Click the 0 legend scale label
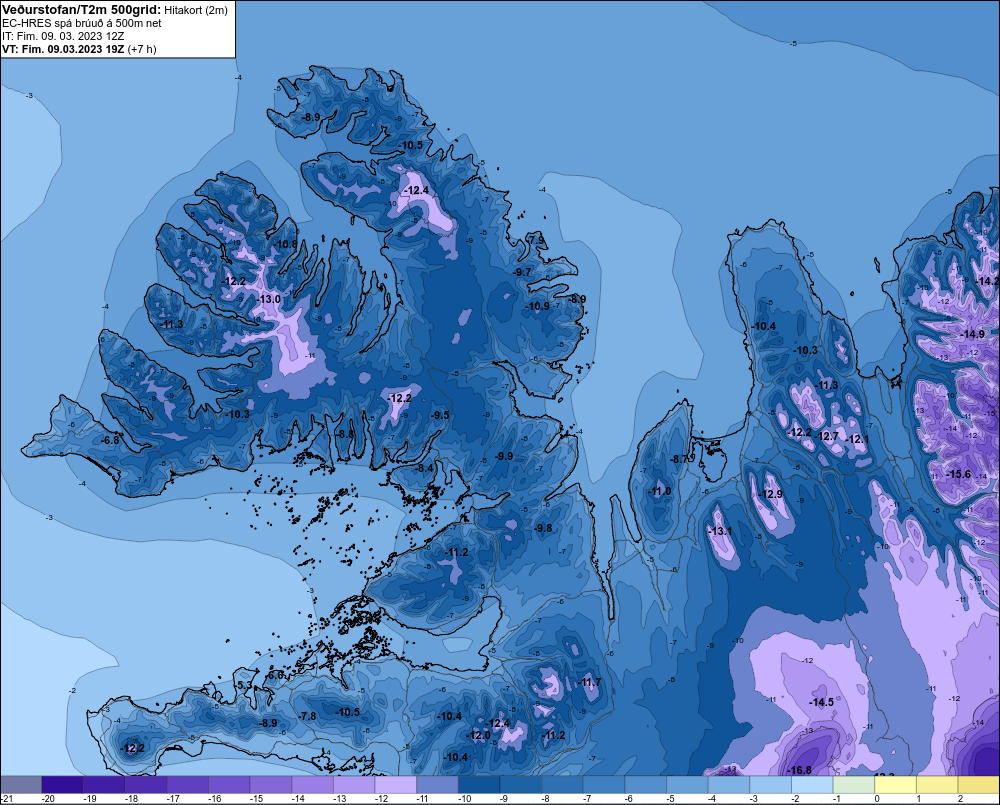 click(x=877, y=799)
